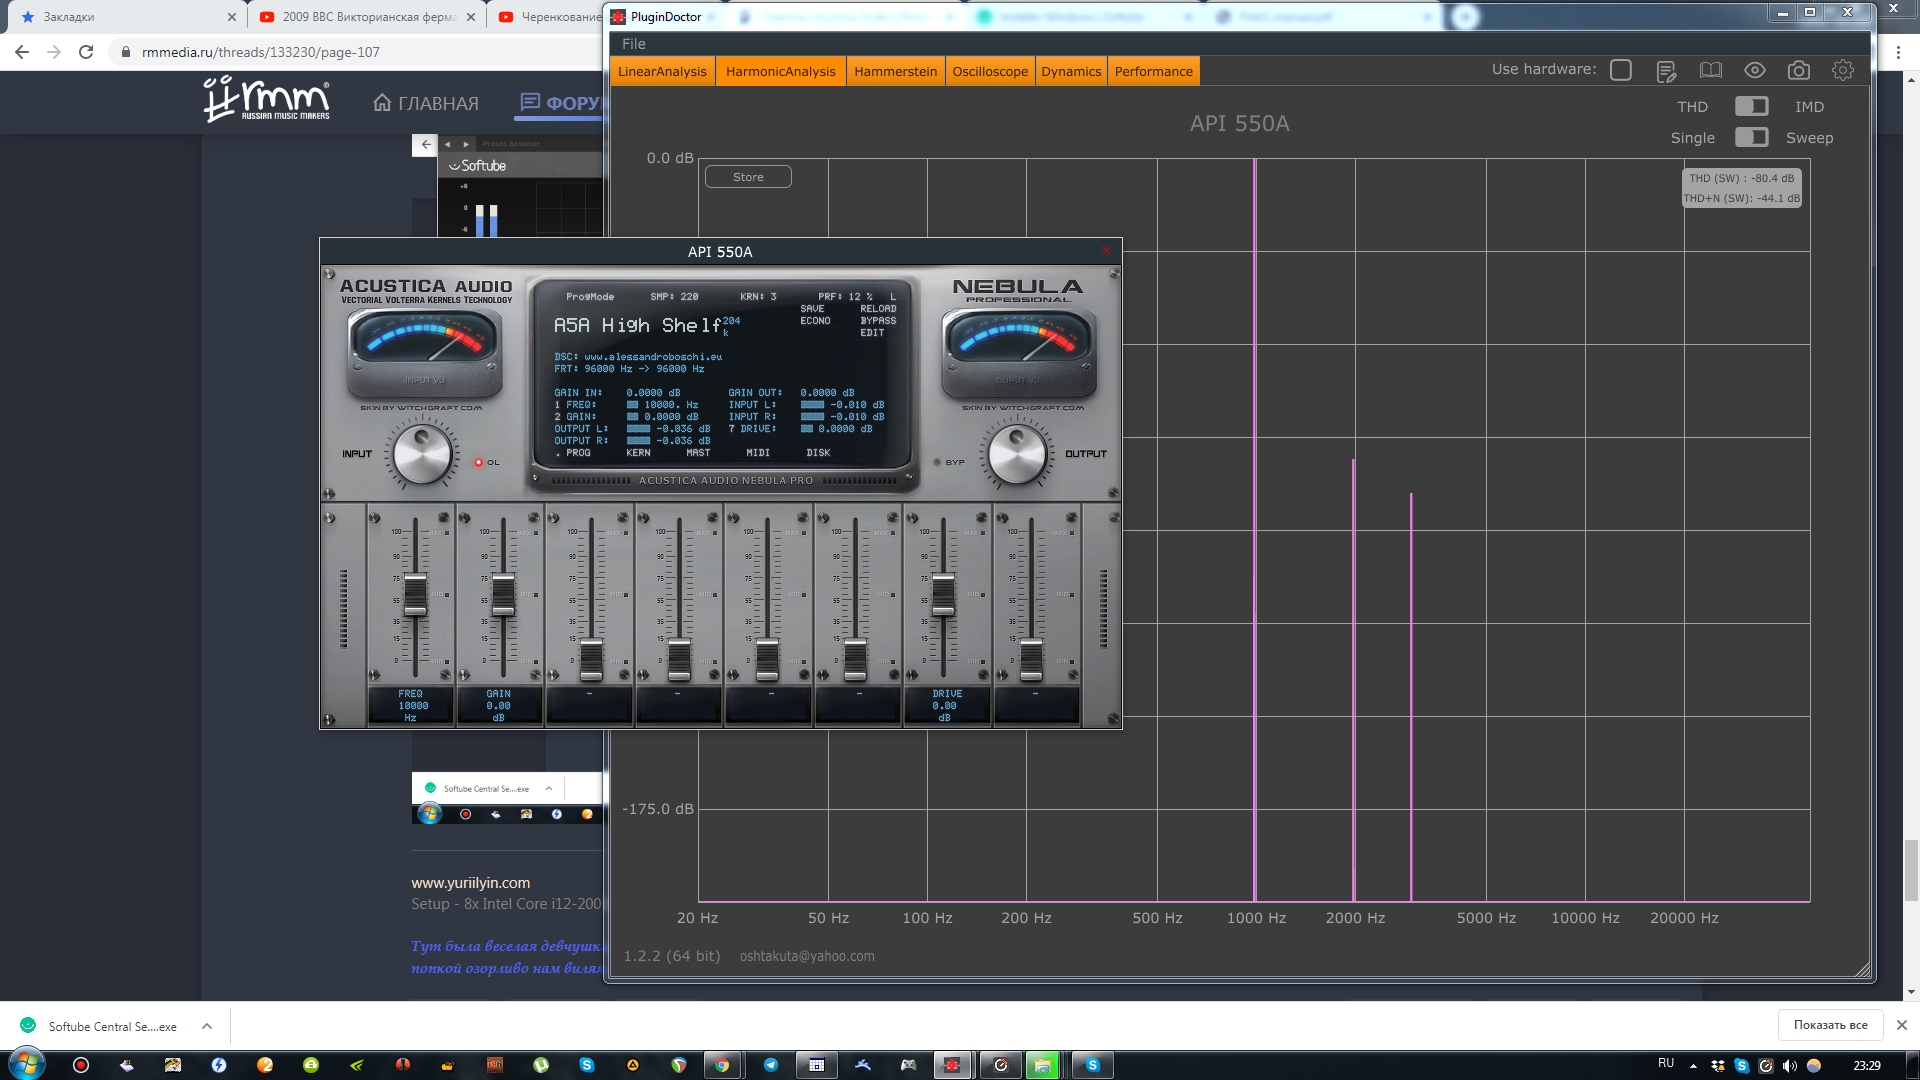Image resolution: width=1920 pixels, height=1080 pixels.
Task: Switch to the Oscilloscope tab
Action: [990, 71]
